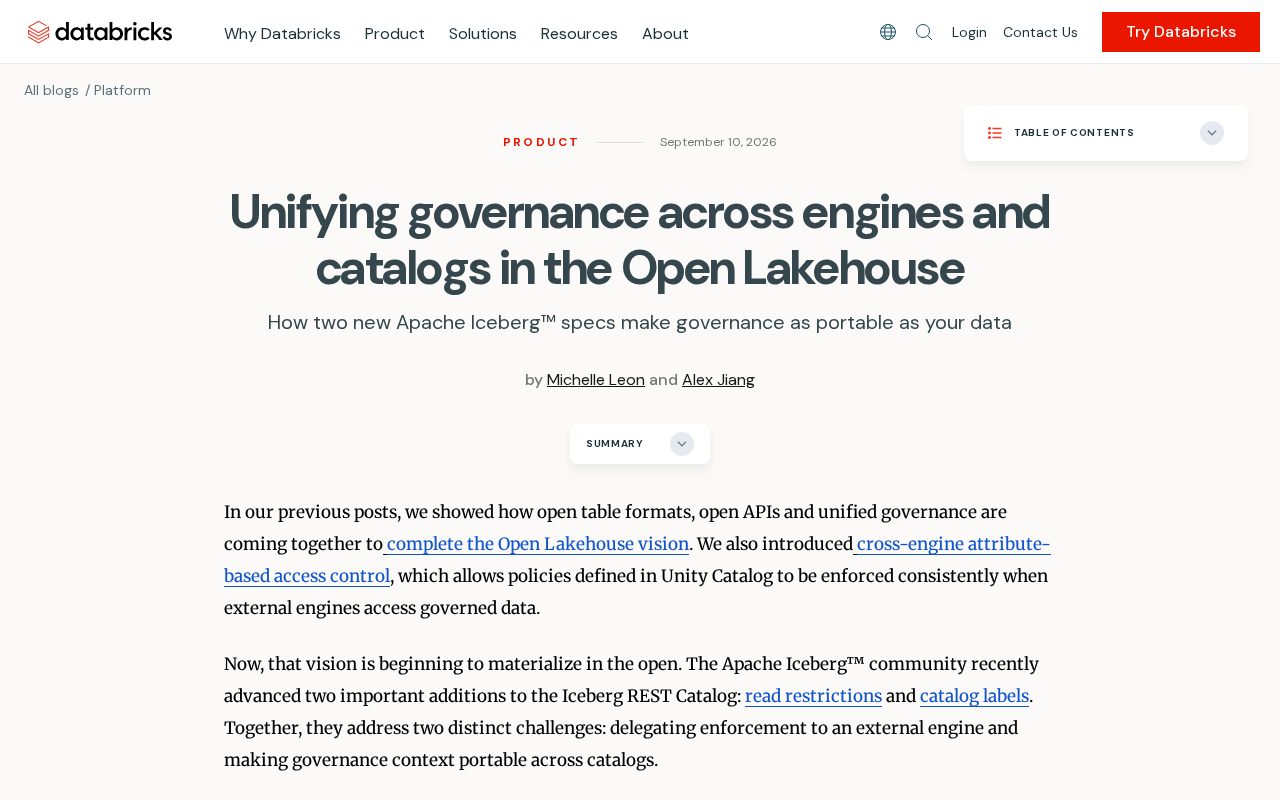1280x800 pixels.
Task: Open the site search magnifier
Action: click(x=924, y=32)
